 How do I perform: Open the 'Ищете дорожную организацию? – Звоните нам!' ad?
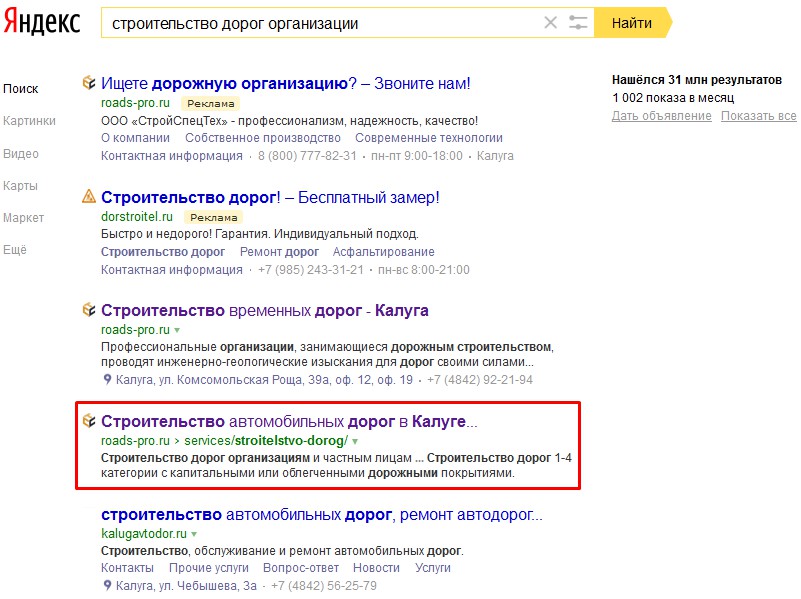[x=286, y=83]
